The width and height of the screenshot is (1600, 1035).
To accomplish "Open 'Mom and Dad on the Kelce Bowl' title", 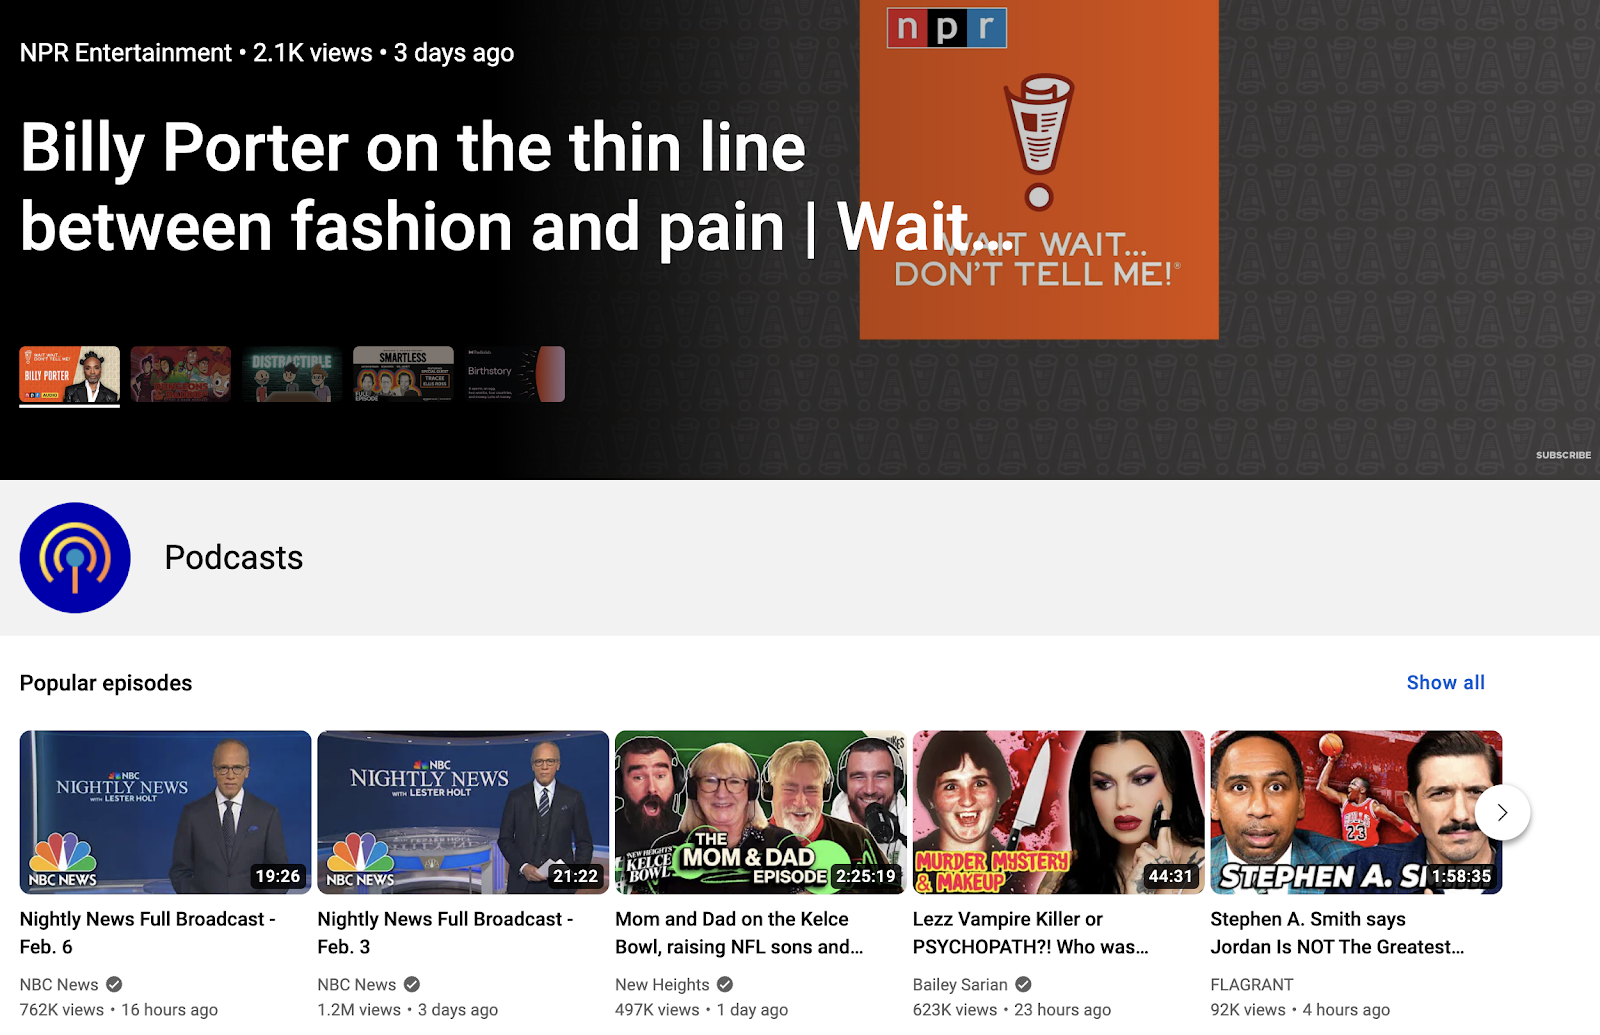I will [739, 933].
